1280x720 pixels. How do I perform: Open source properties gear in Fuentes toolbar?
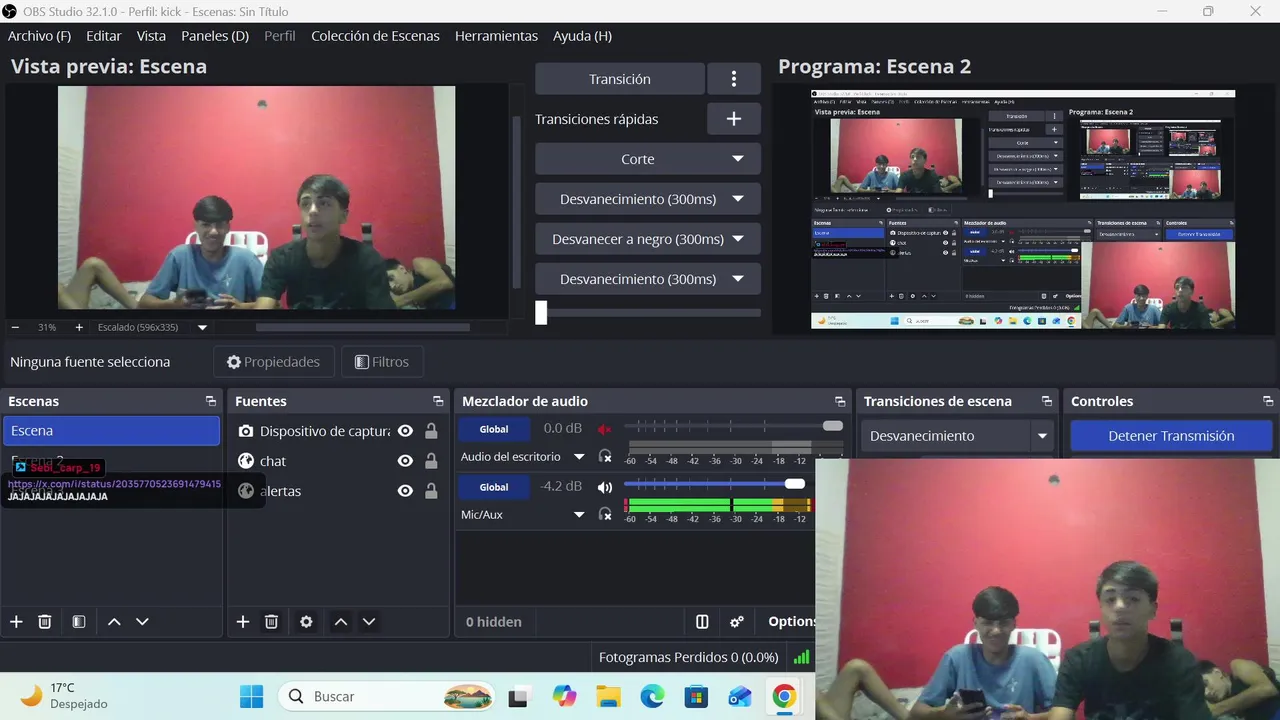306,622
